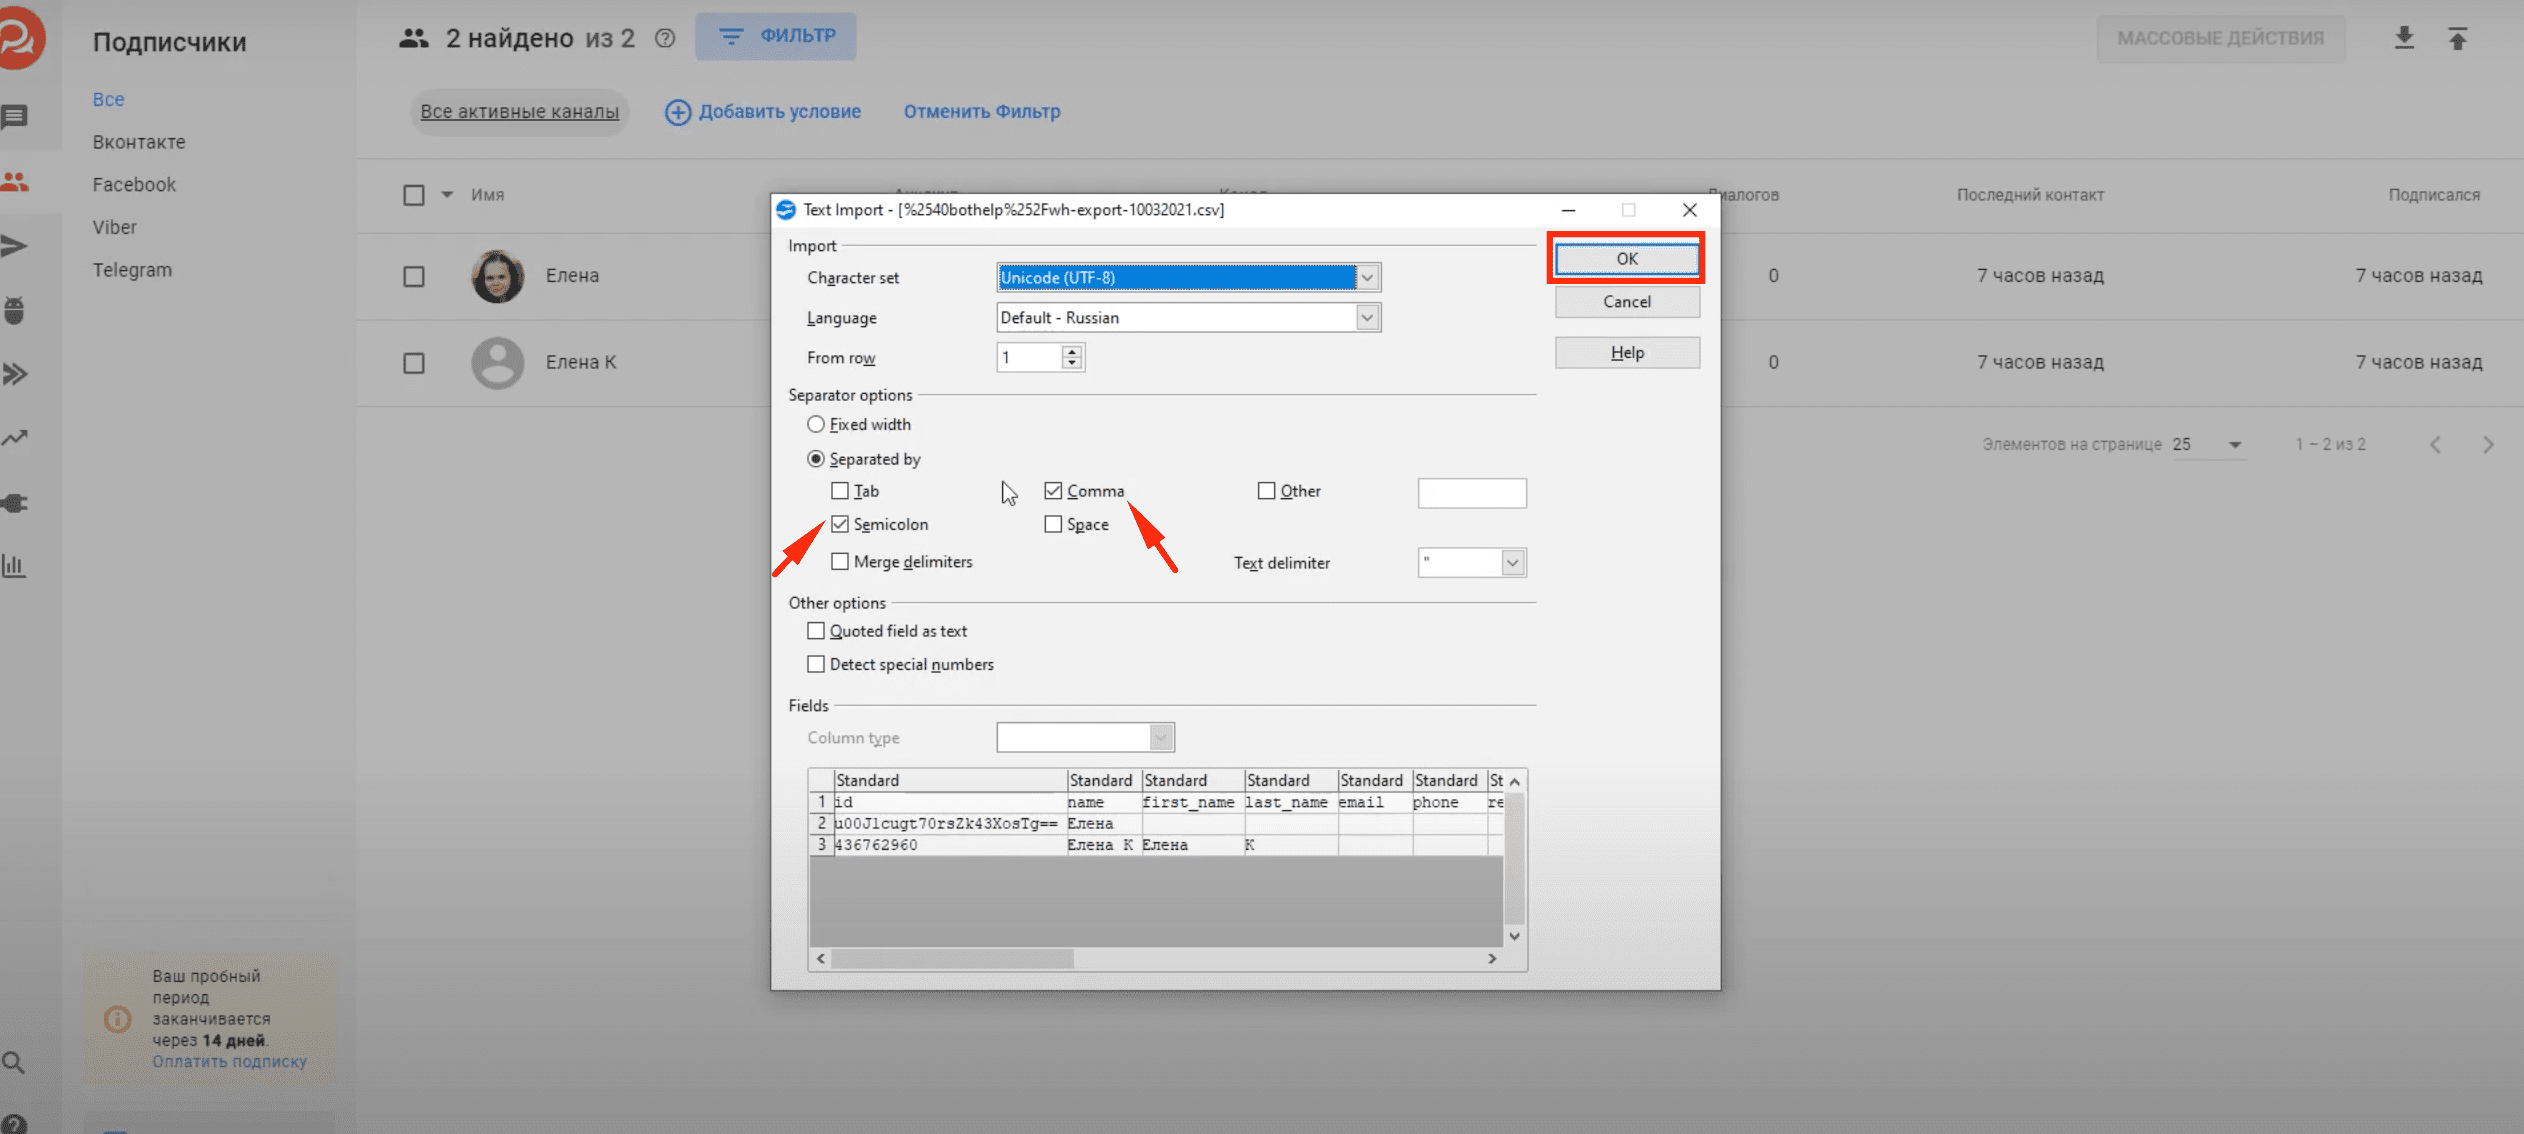
Task: Click the help question mark near count
Action: (665, 38)
